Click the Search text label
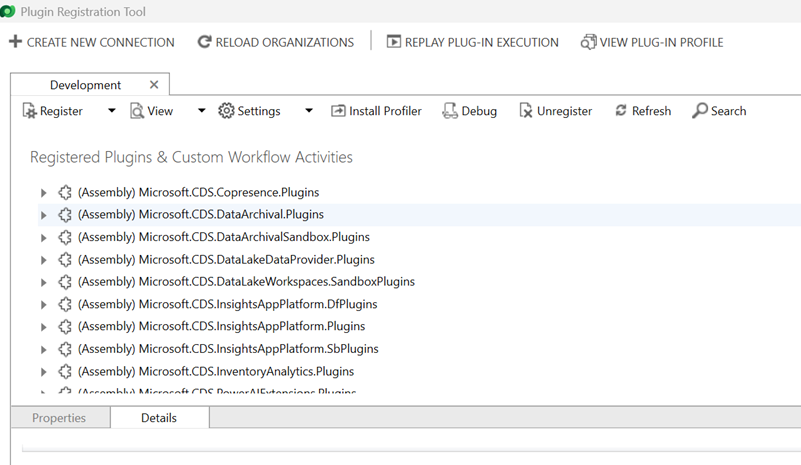This screenshot has height=465, width=801. 728,111
